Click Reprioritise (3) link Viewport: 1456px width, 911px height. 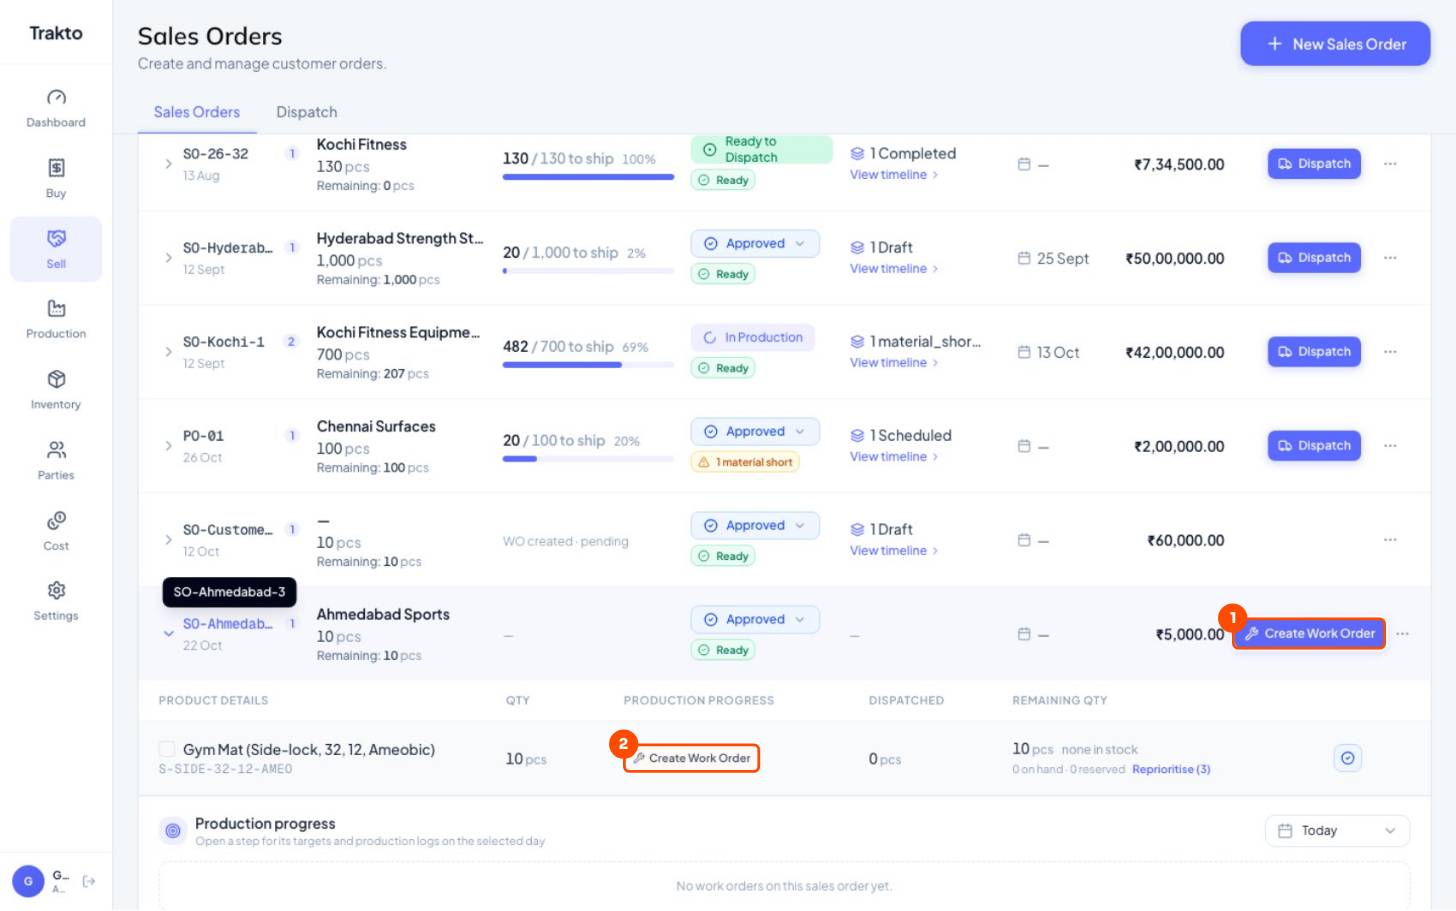(1171, 769)
